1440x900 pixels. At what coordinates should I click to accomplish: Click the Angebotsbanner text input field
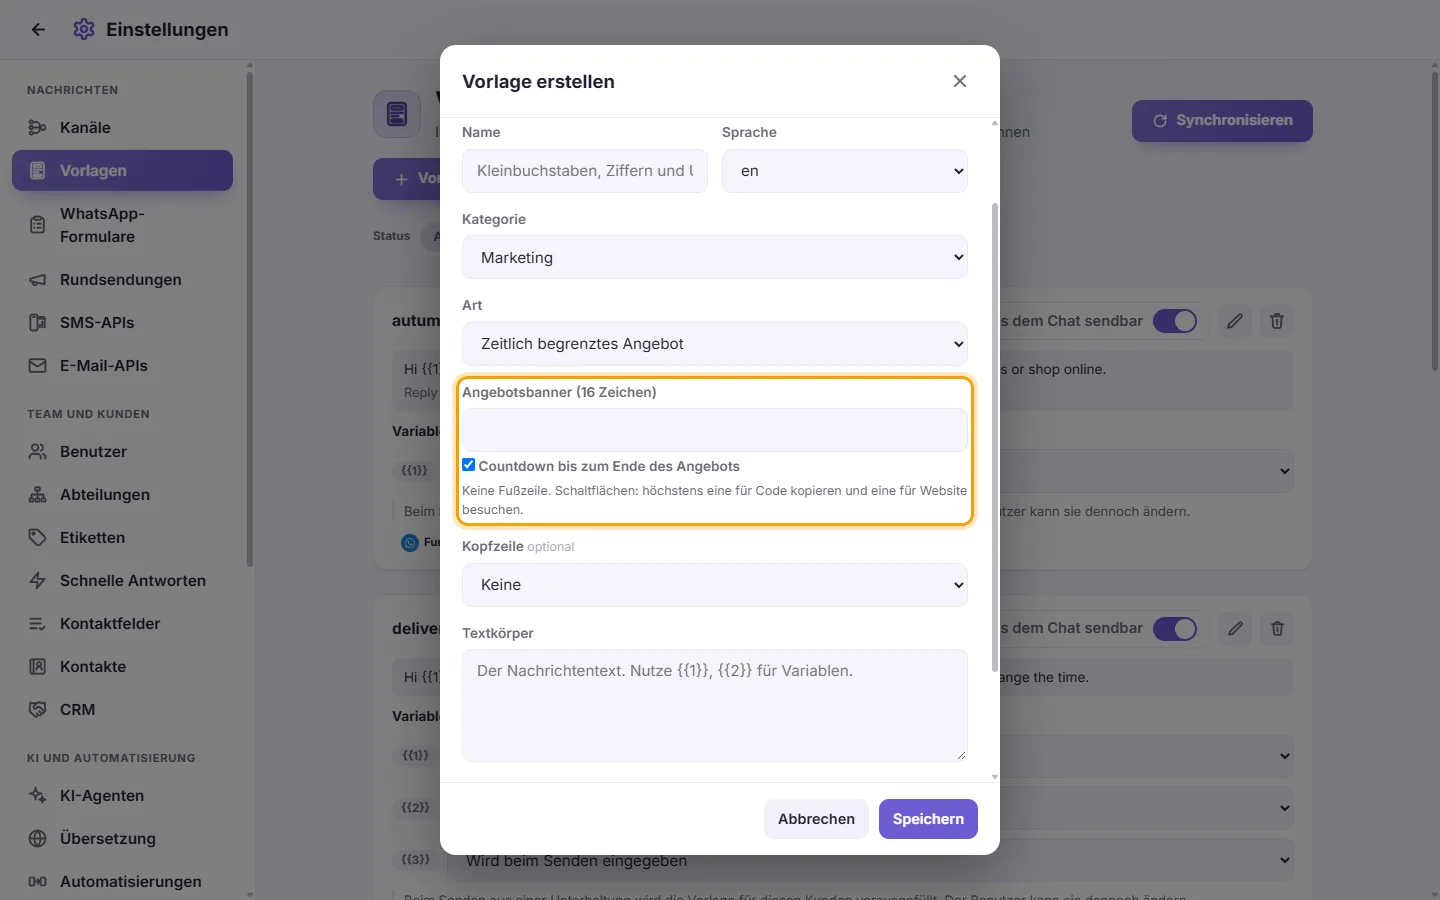point(715,430)
